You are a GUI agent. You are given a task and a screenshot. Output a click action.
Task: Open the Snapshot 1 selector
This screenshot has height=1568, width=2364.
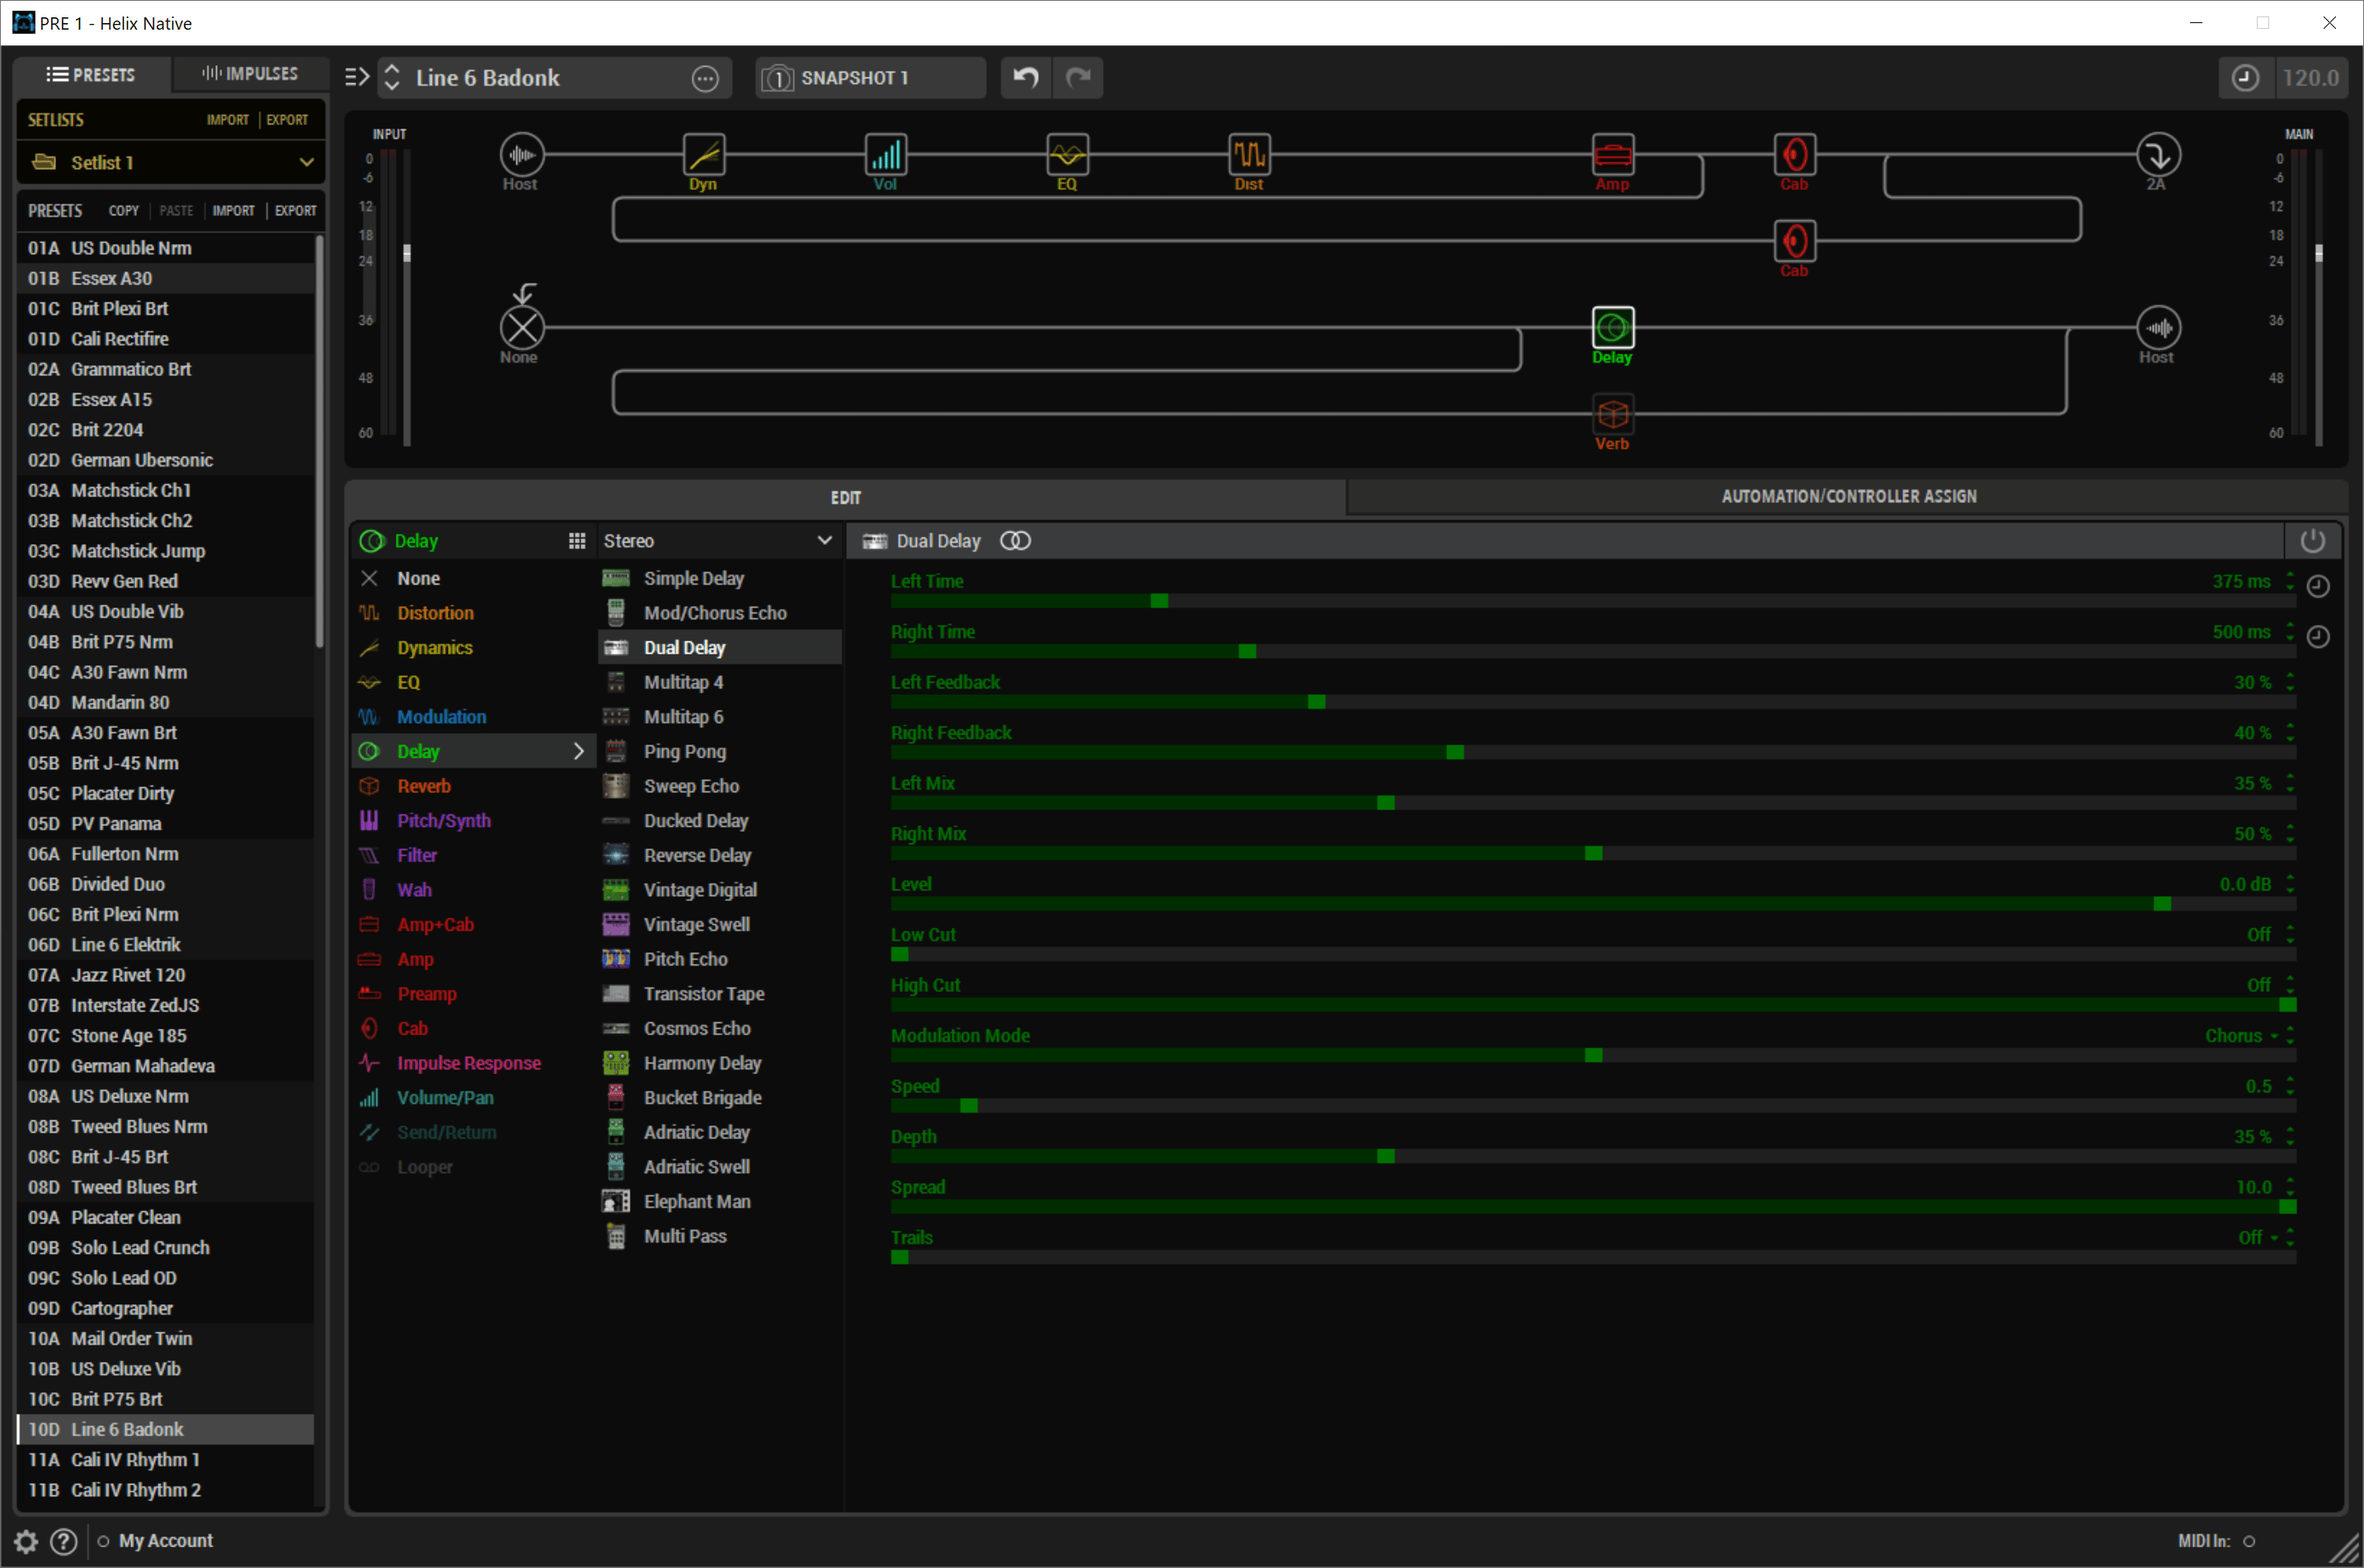(870, 78)
